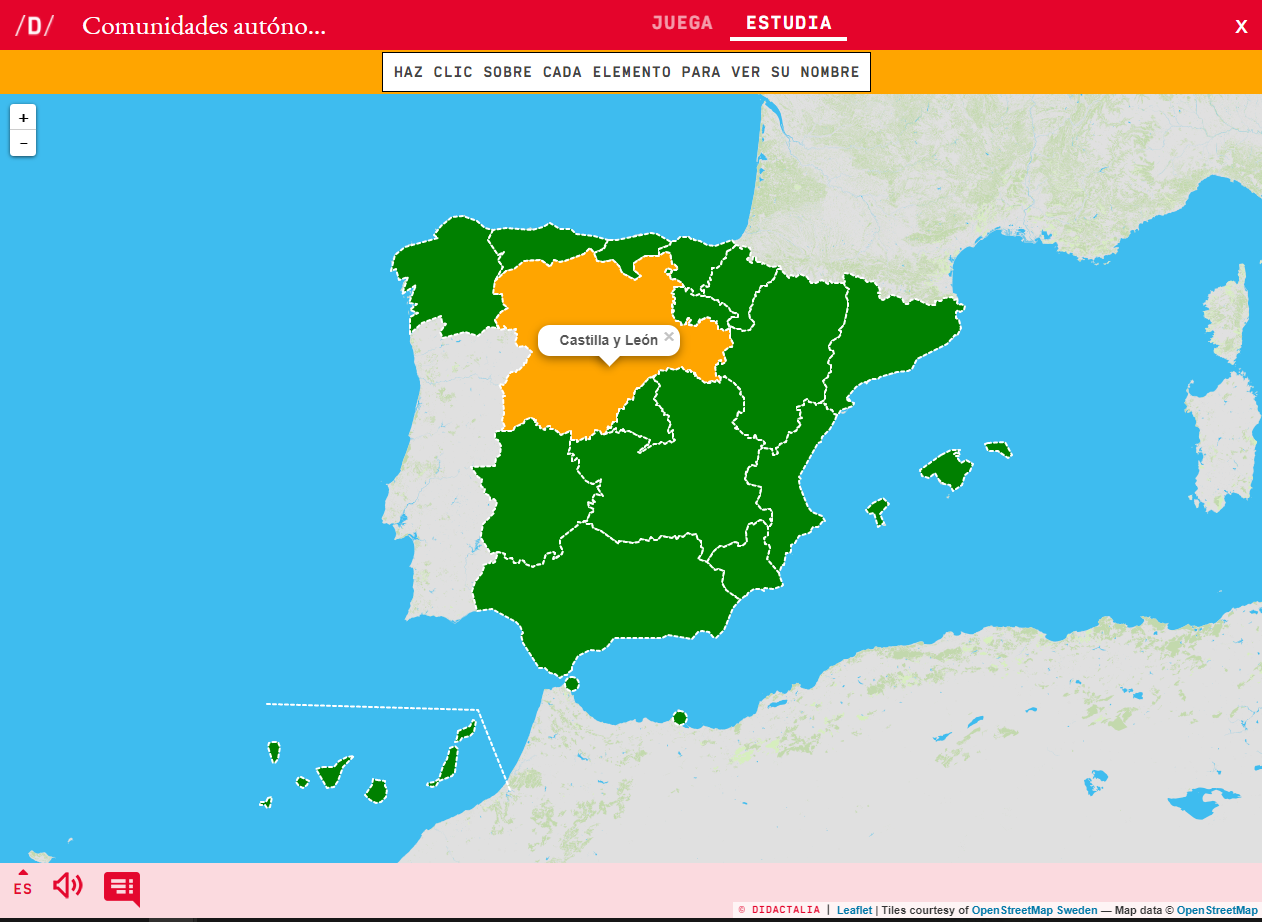Click the OpenStreetMap data attribution link
This screenshot has height=922, width=1262.
point(1216,910)
